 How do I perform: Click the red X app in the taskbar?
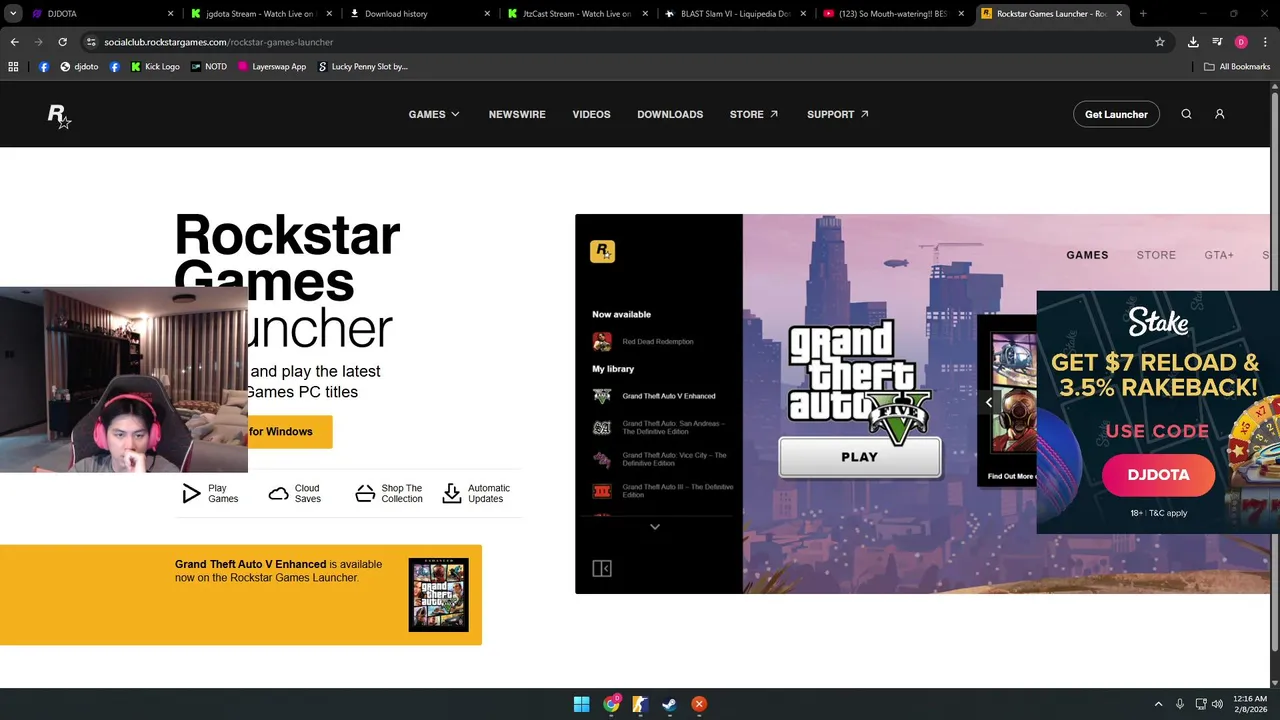click(x=699, y=704)
